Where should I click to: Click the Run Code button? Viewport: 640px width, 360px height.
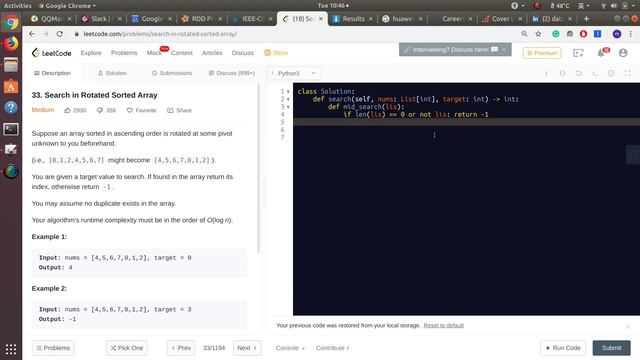click(x=563, y=348)
